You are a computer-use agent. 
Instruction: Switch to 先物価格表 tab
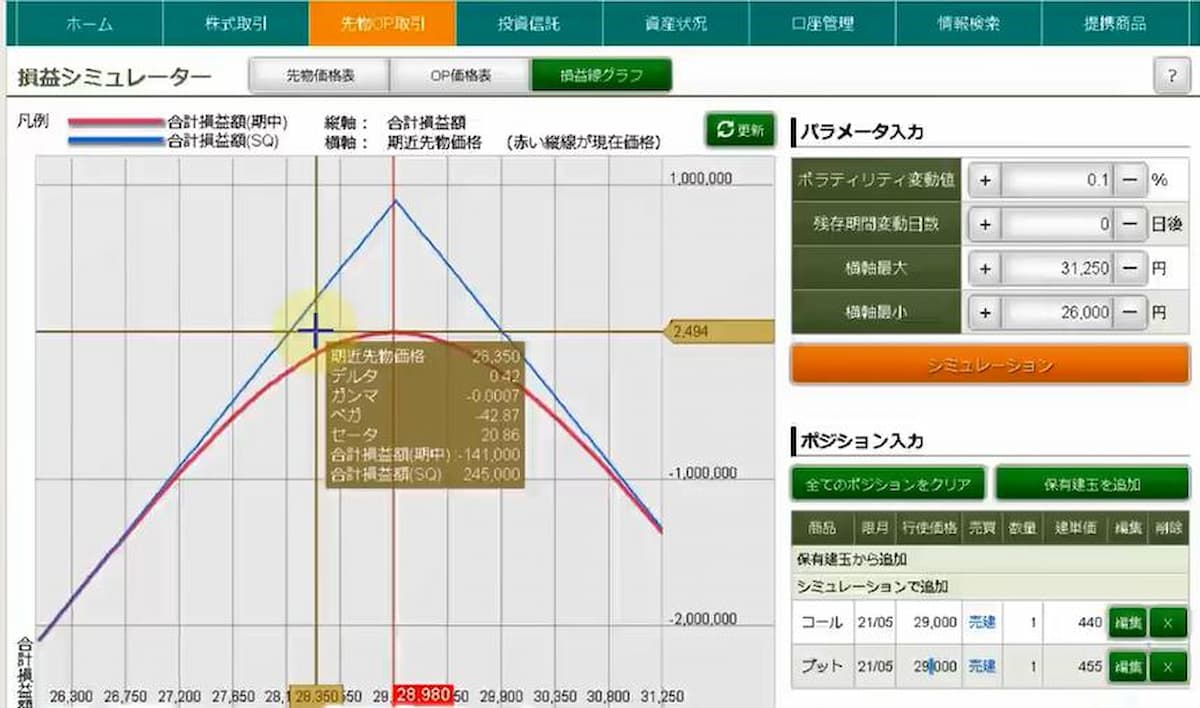point(319,75)
